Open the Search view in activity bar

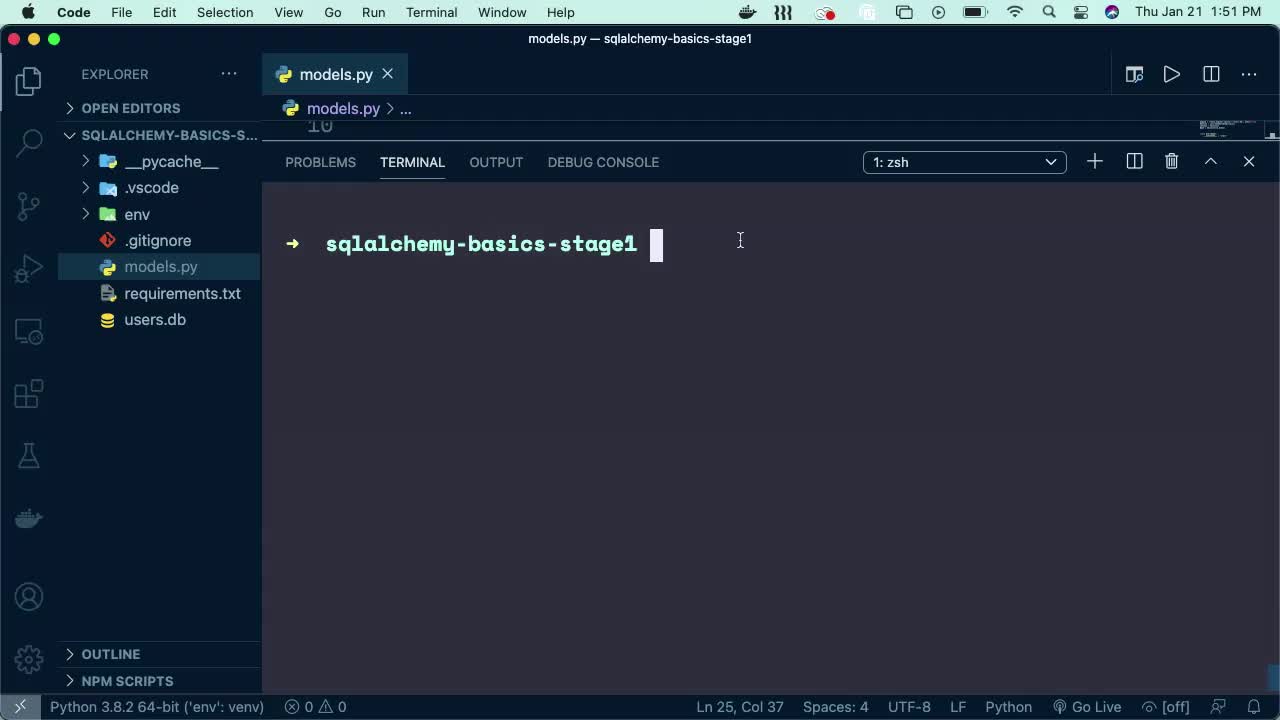tap(29, 142)
